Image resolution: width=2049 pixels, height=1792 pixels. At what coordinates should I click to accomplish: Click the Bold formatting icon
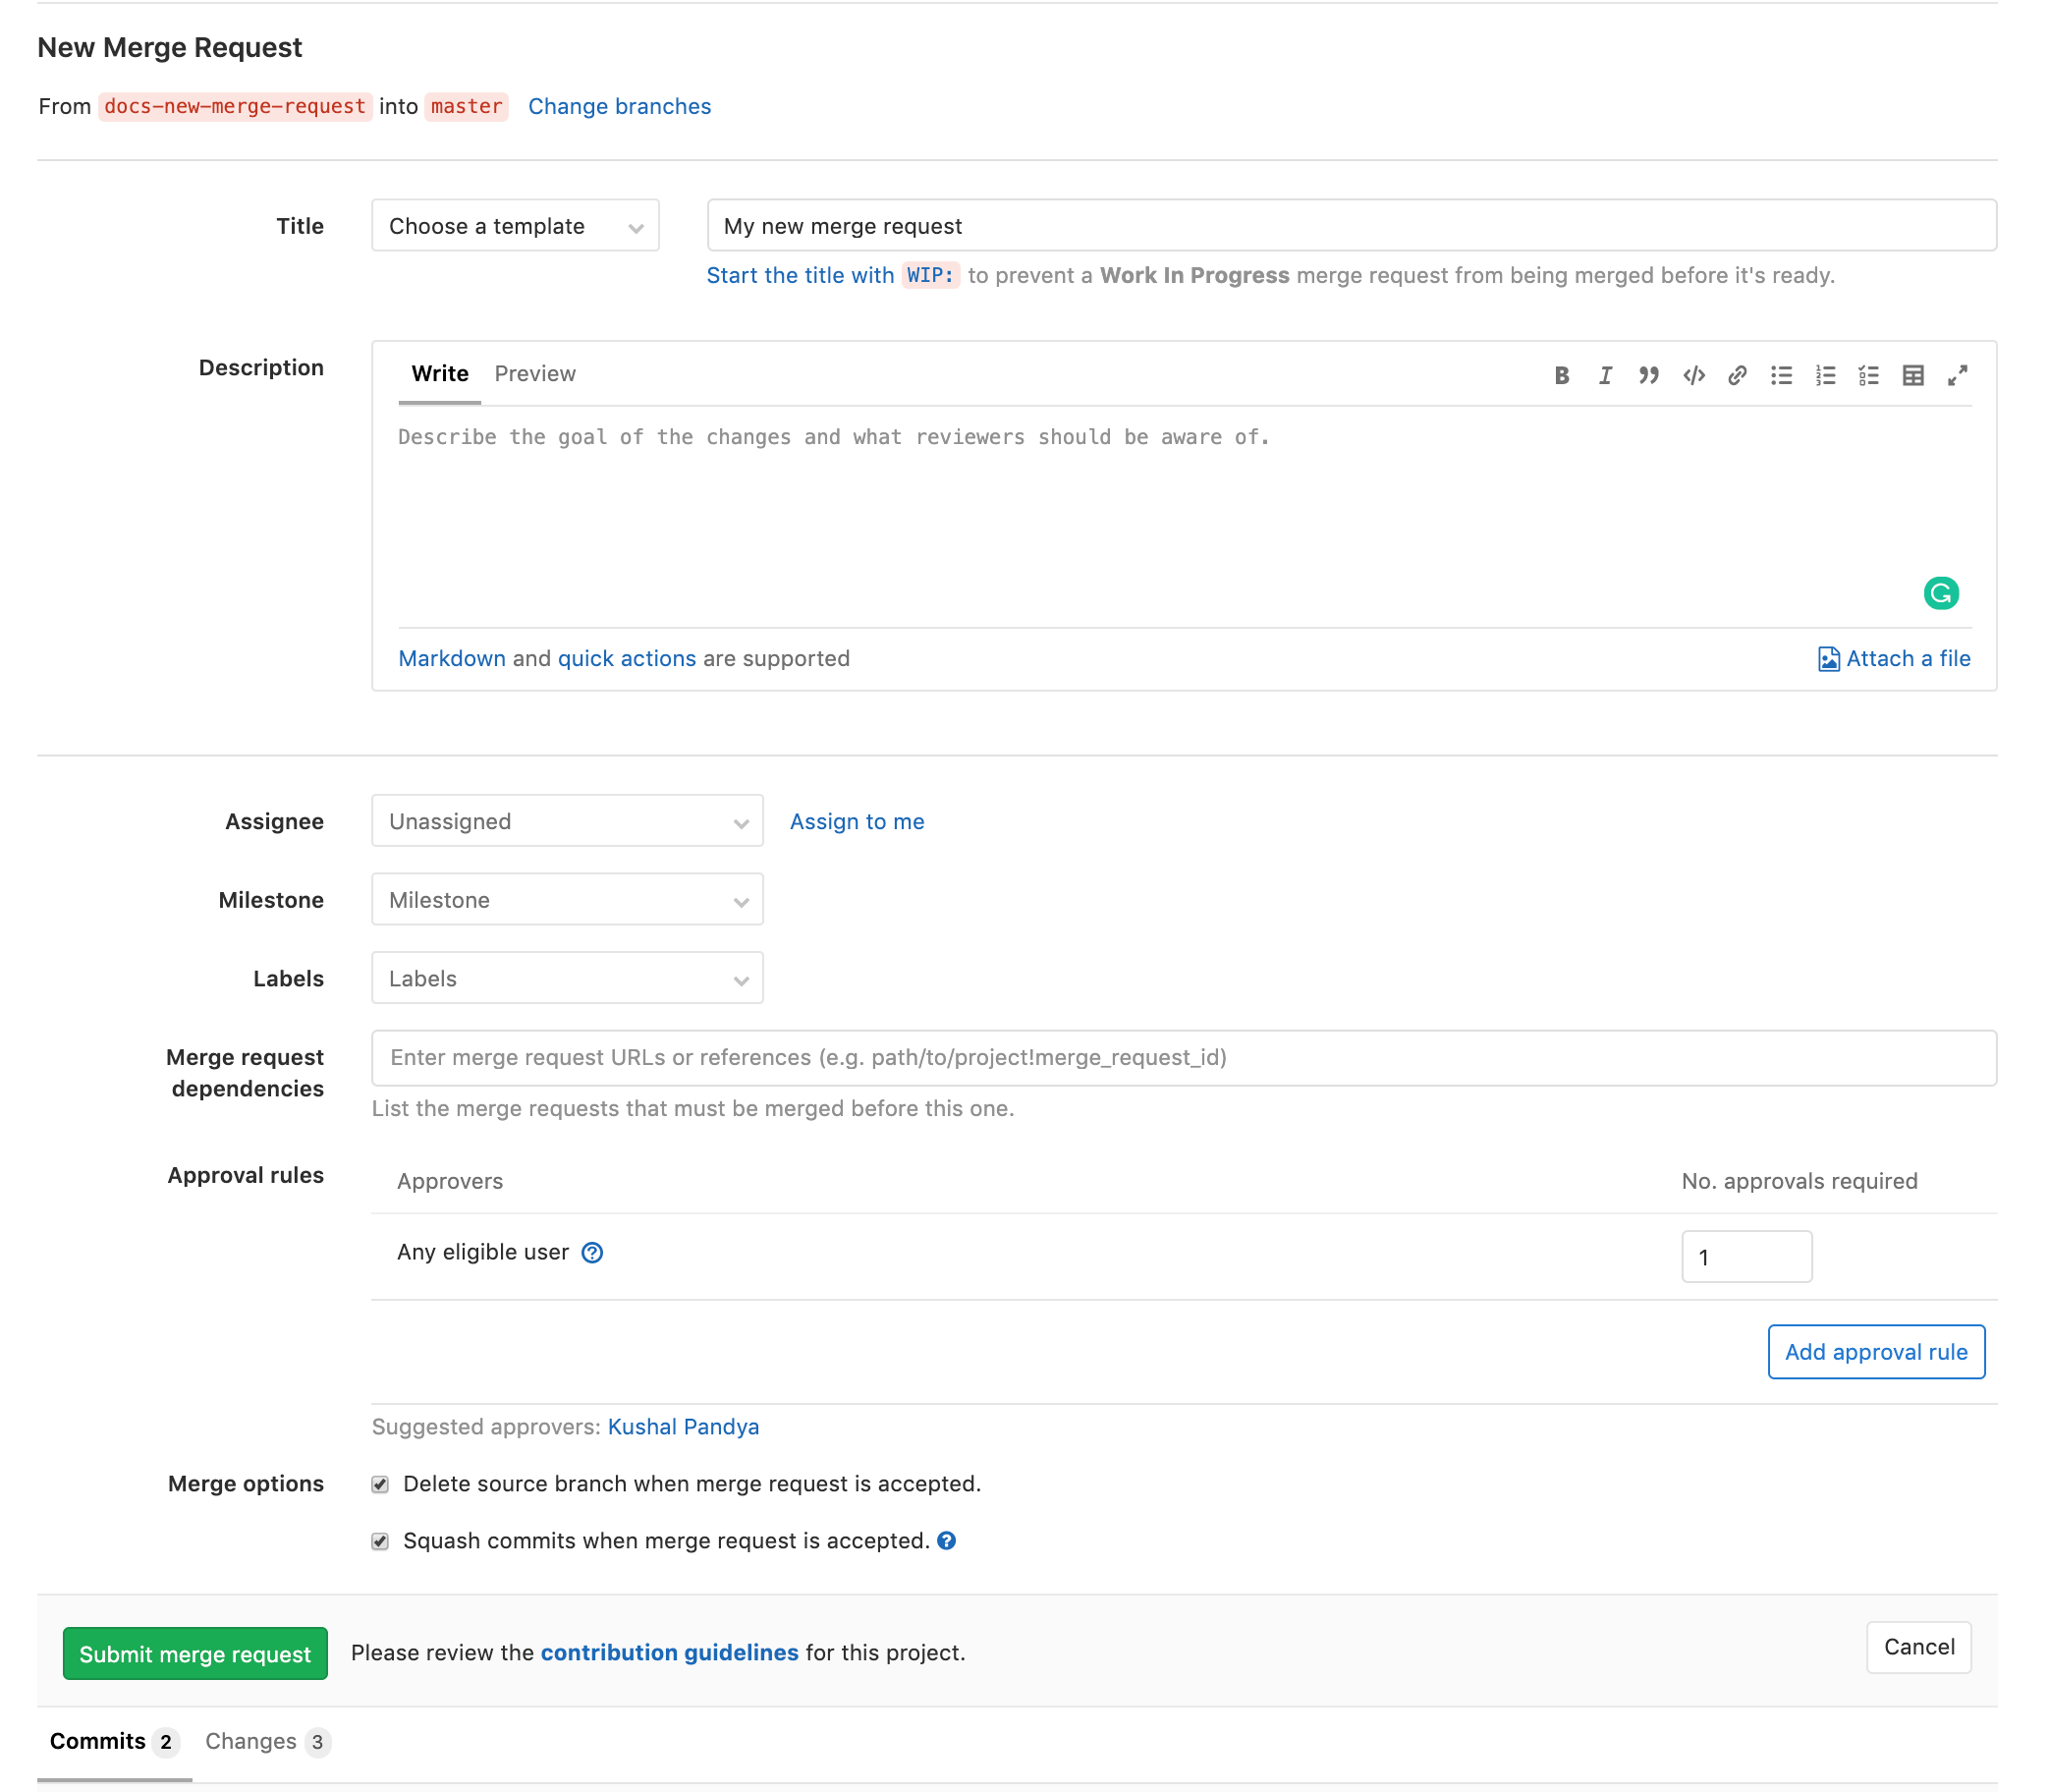coord(1563,371)
